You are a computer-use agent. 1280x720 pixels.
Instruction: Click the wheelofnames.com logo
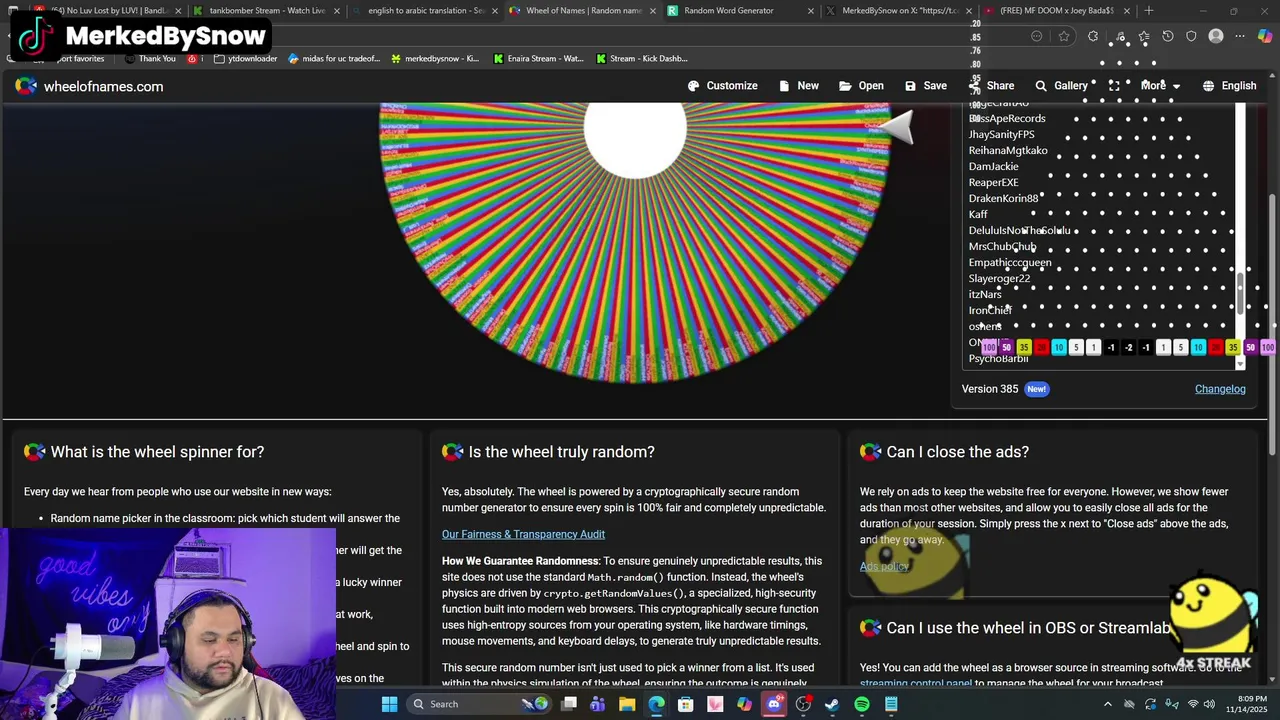point(88,86)
